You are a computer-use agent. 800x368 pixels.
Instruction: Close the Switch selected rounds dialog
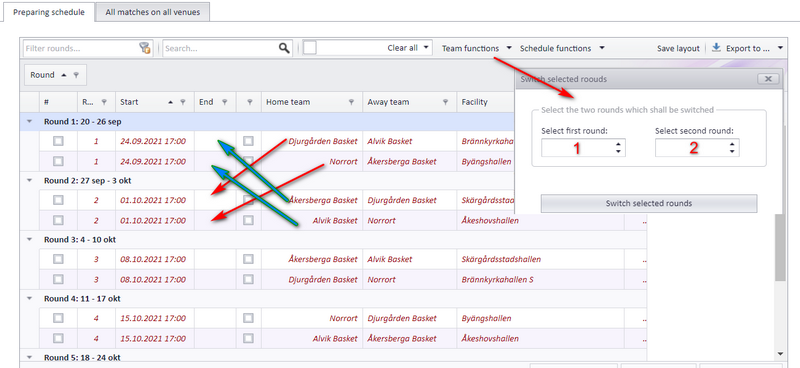tap(768, 79)
